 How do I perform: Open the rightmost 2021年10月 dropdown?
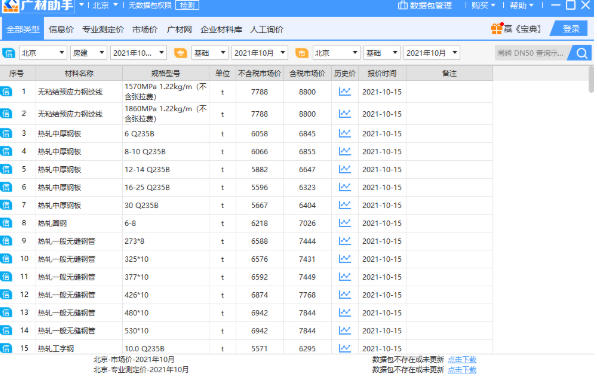pyautogui.click(x=432, y=53)
